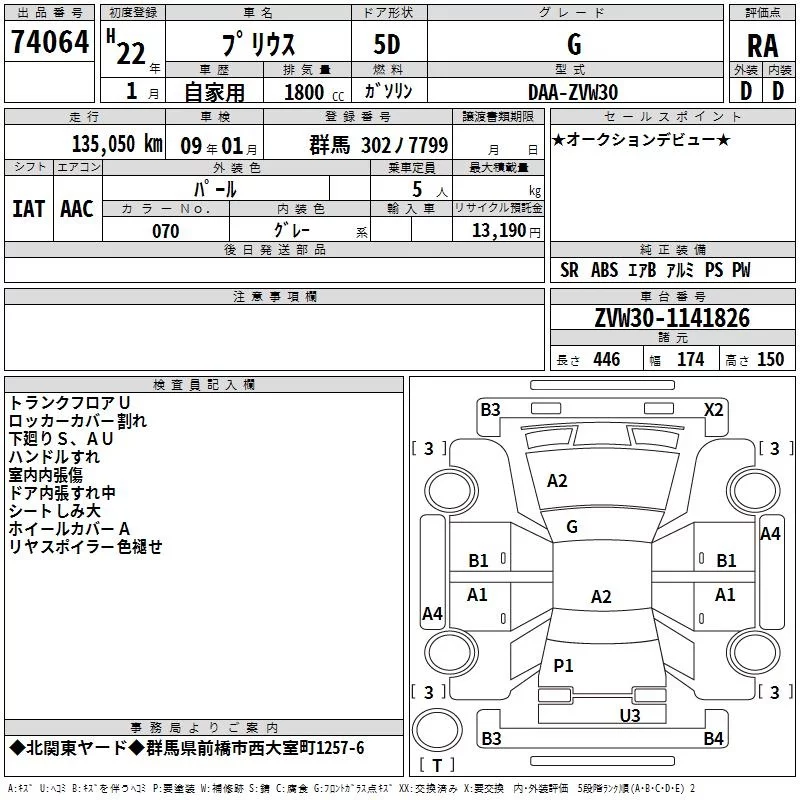Viewport: 800px width, 800px height.
Task: Select the エアB airbag equipment code
Action: pyautogui.click(x=642, y=270)
